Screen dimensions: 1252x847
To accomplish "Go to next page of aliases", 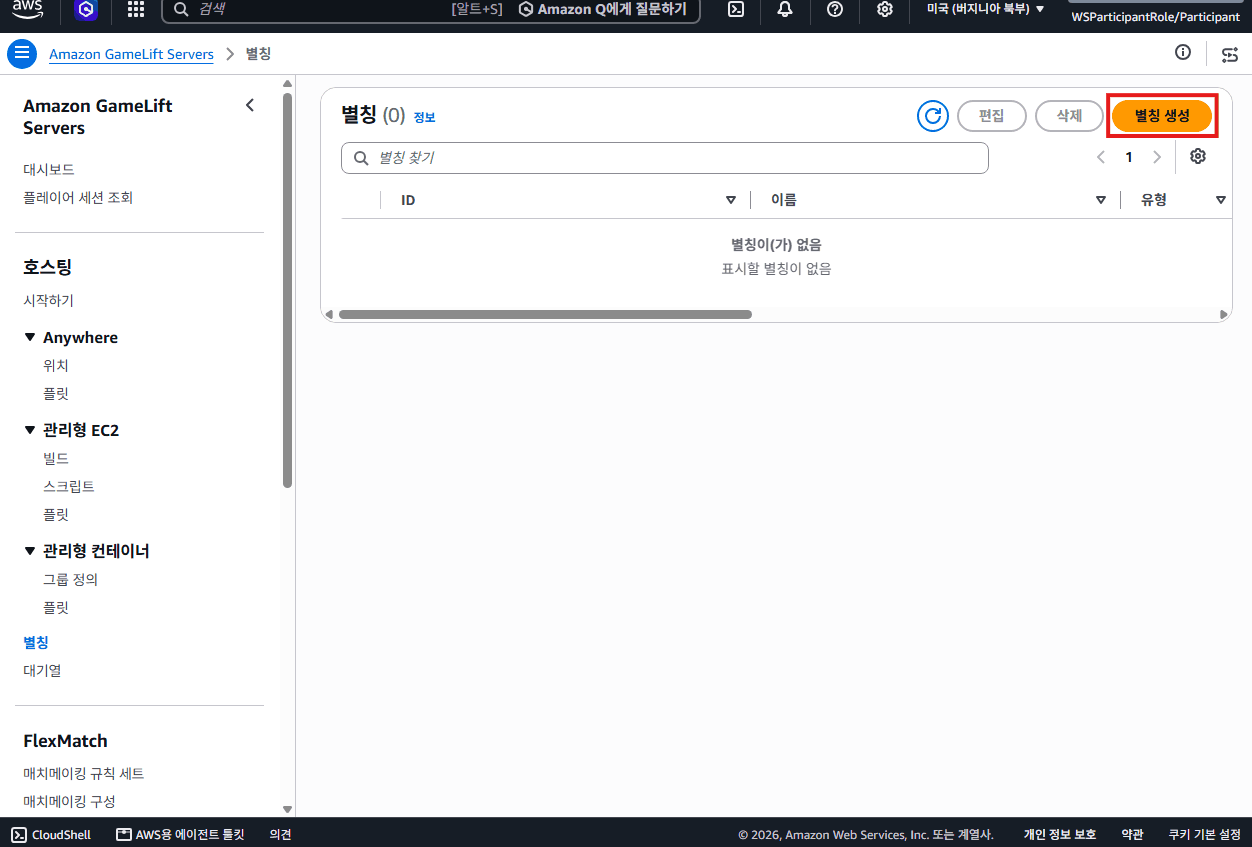I will point(1157,157).
